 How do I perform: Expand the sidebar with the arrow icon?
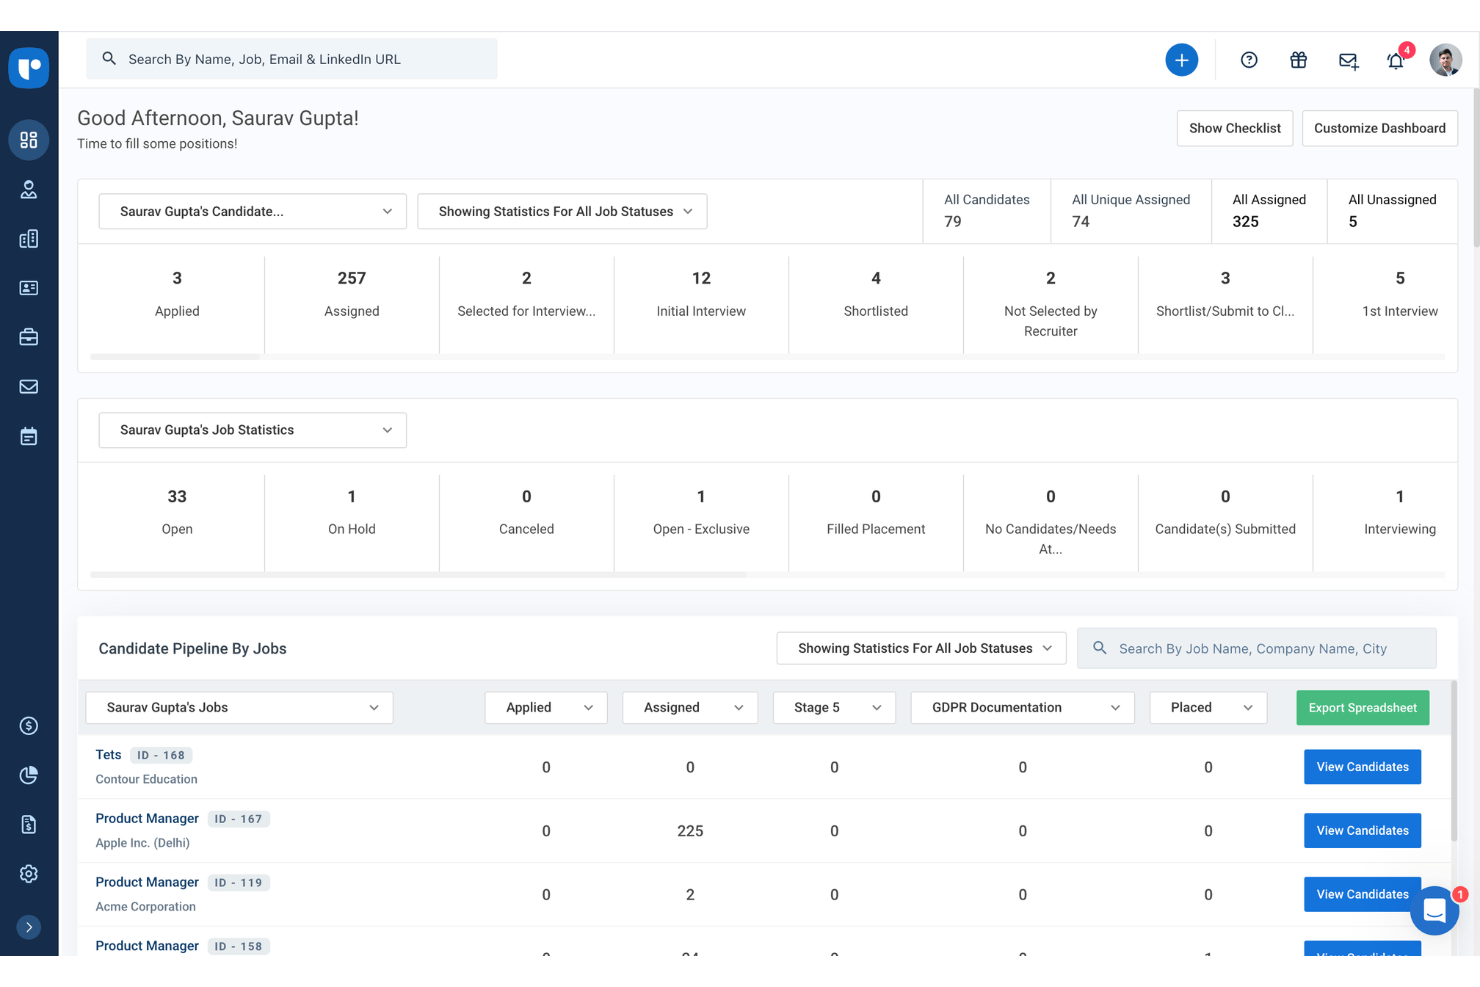[x=29, y=927]
